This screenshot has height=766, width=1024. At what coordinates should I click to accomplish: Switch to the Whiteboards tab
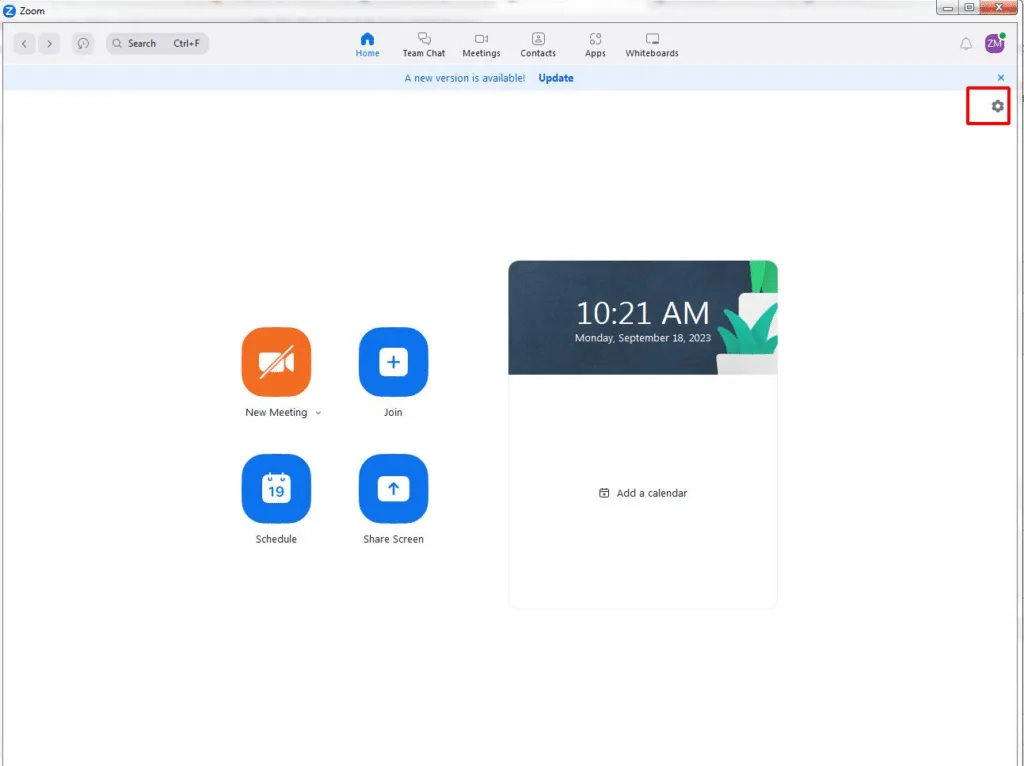click(652, 43)
